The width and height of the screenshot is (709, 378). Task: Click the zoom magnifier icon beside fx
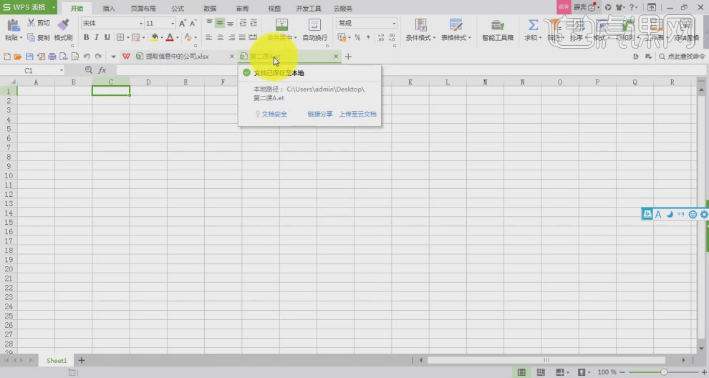[x=89, y=70]
